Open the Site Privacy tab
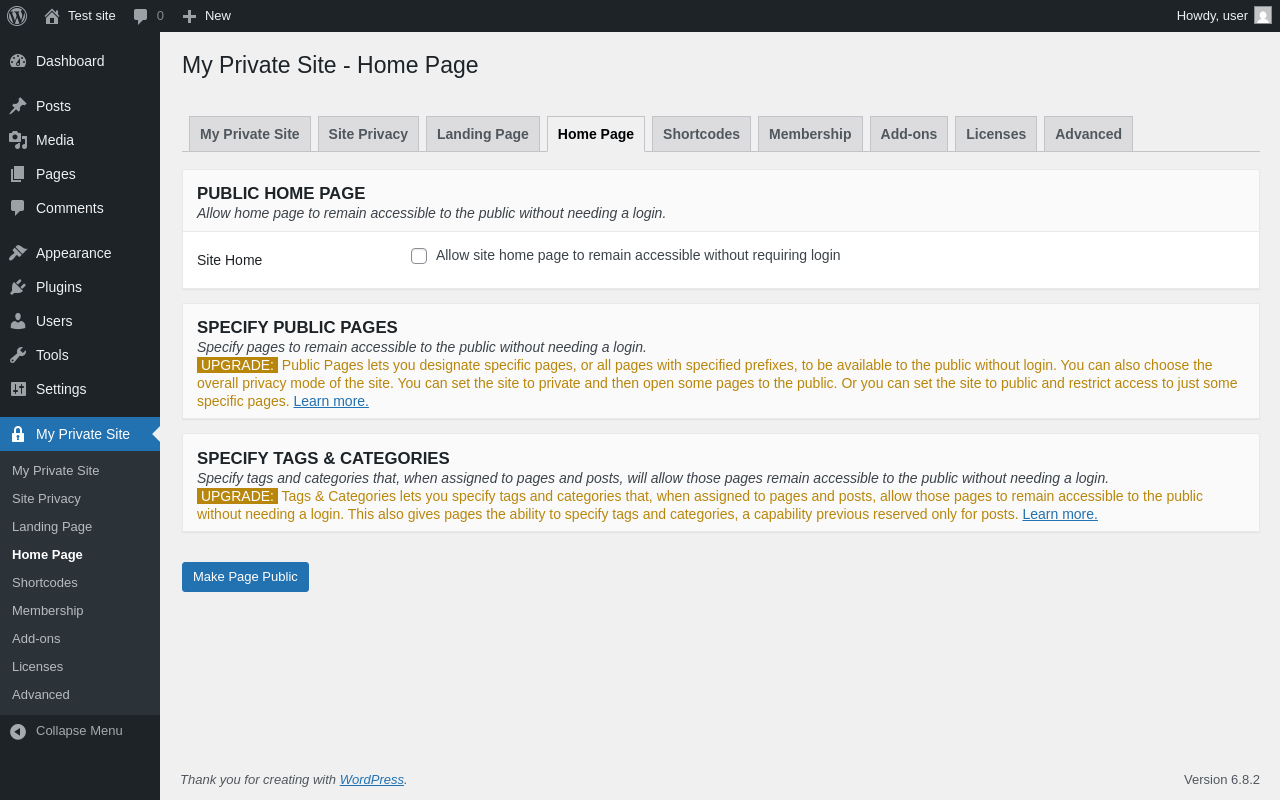Screen dimensions: 1280x800 click(368, 134)
